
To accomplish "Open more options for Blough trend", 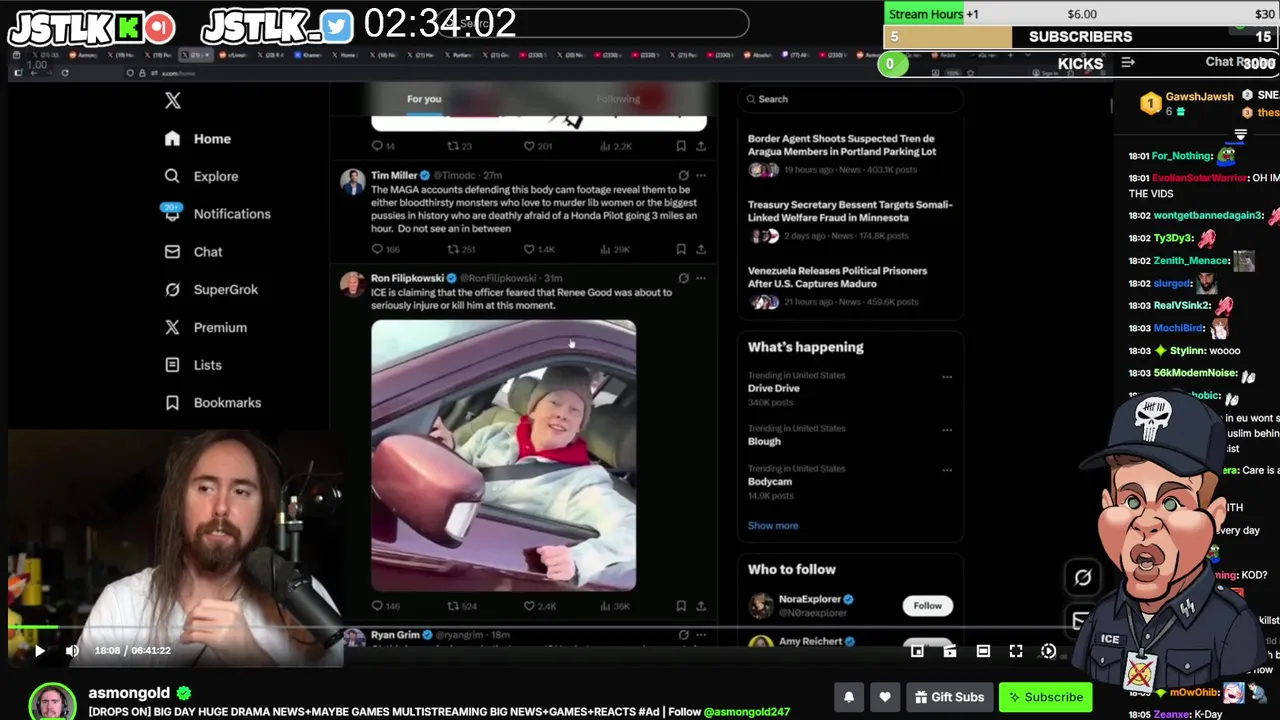I will coord(946,431).
